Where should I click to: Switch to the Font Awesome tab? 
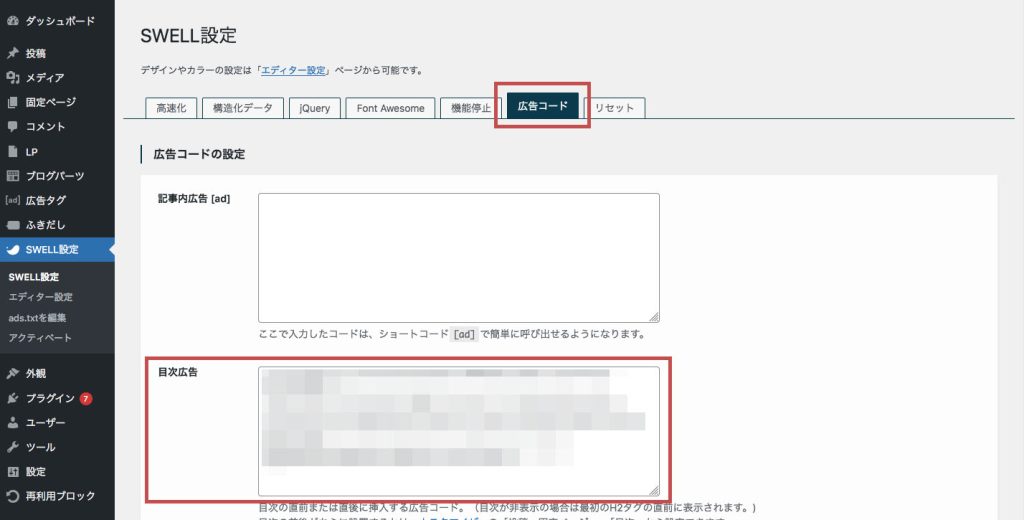tap(391, 108)
